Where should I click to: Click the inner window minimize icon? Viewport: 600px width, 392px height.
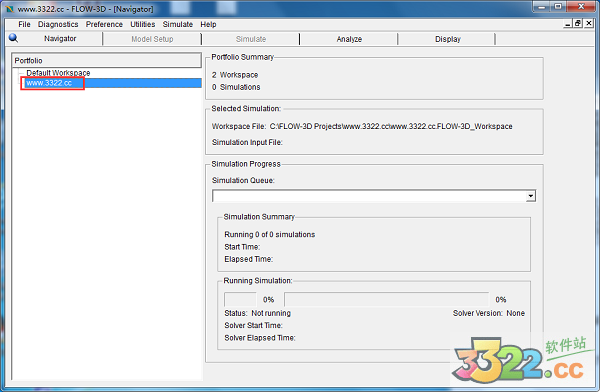[568, 24]
